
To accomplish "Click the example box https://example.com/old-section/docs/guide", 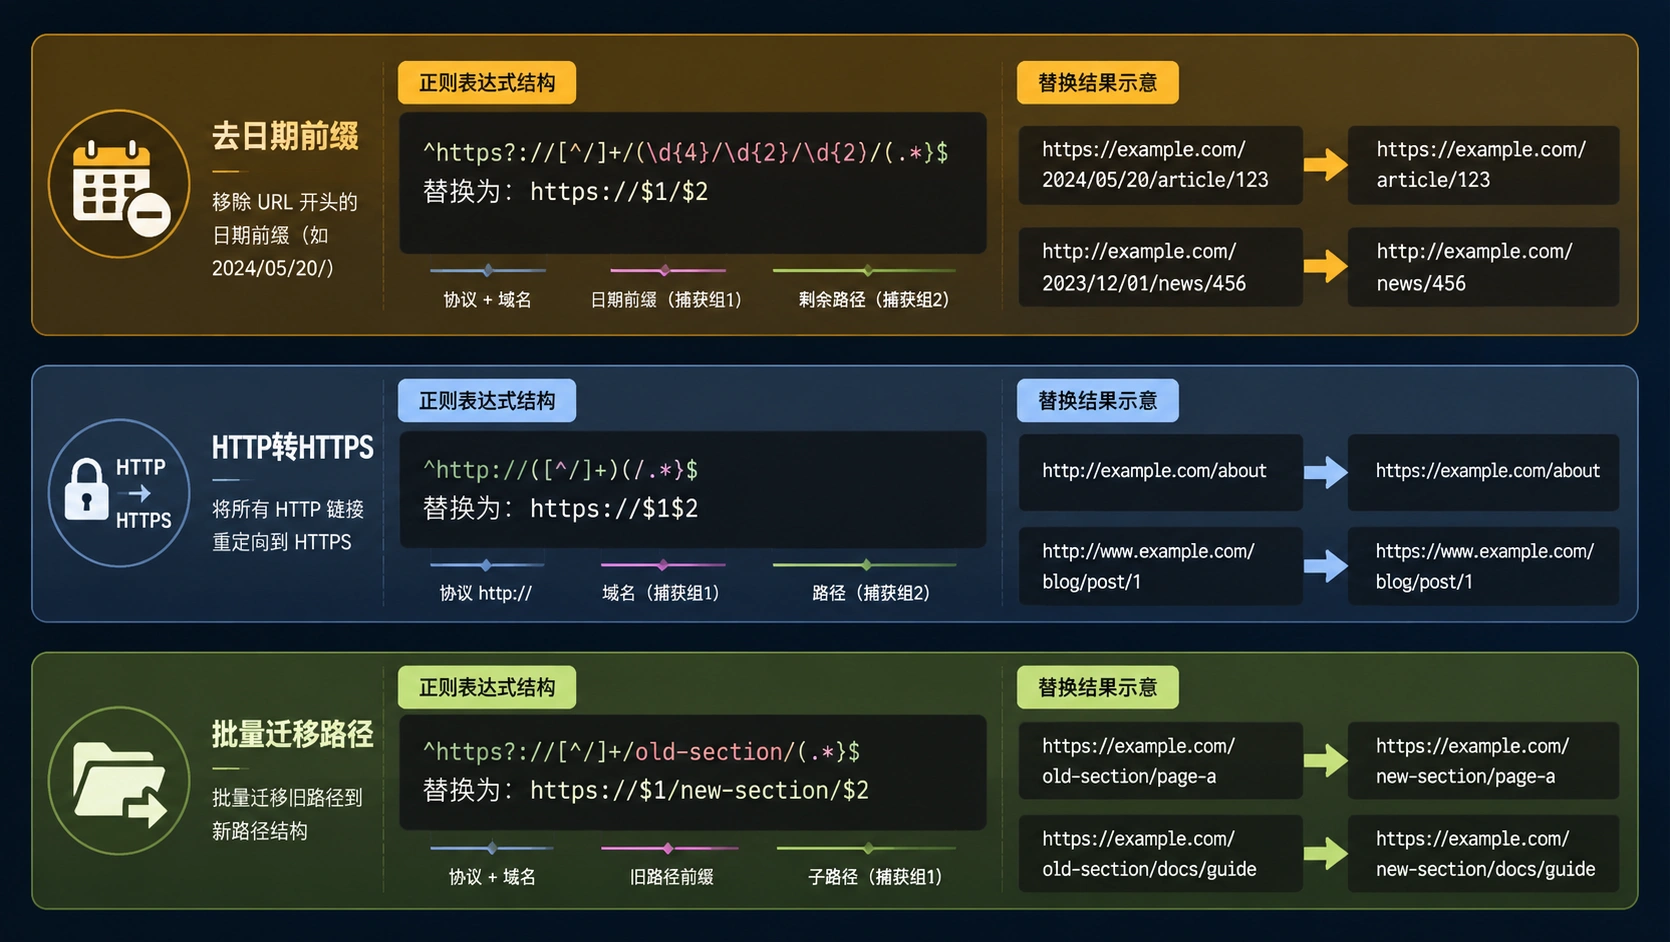I will [1160, 853].
